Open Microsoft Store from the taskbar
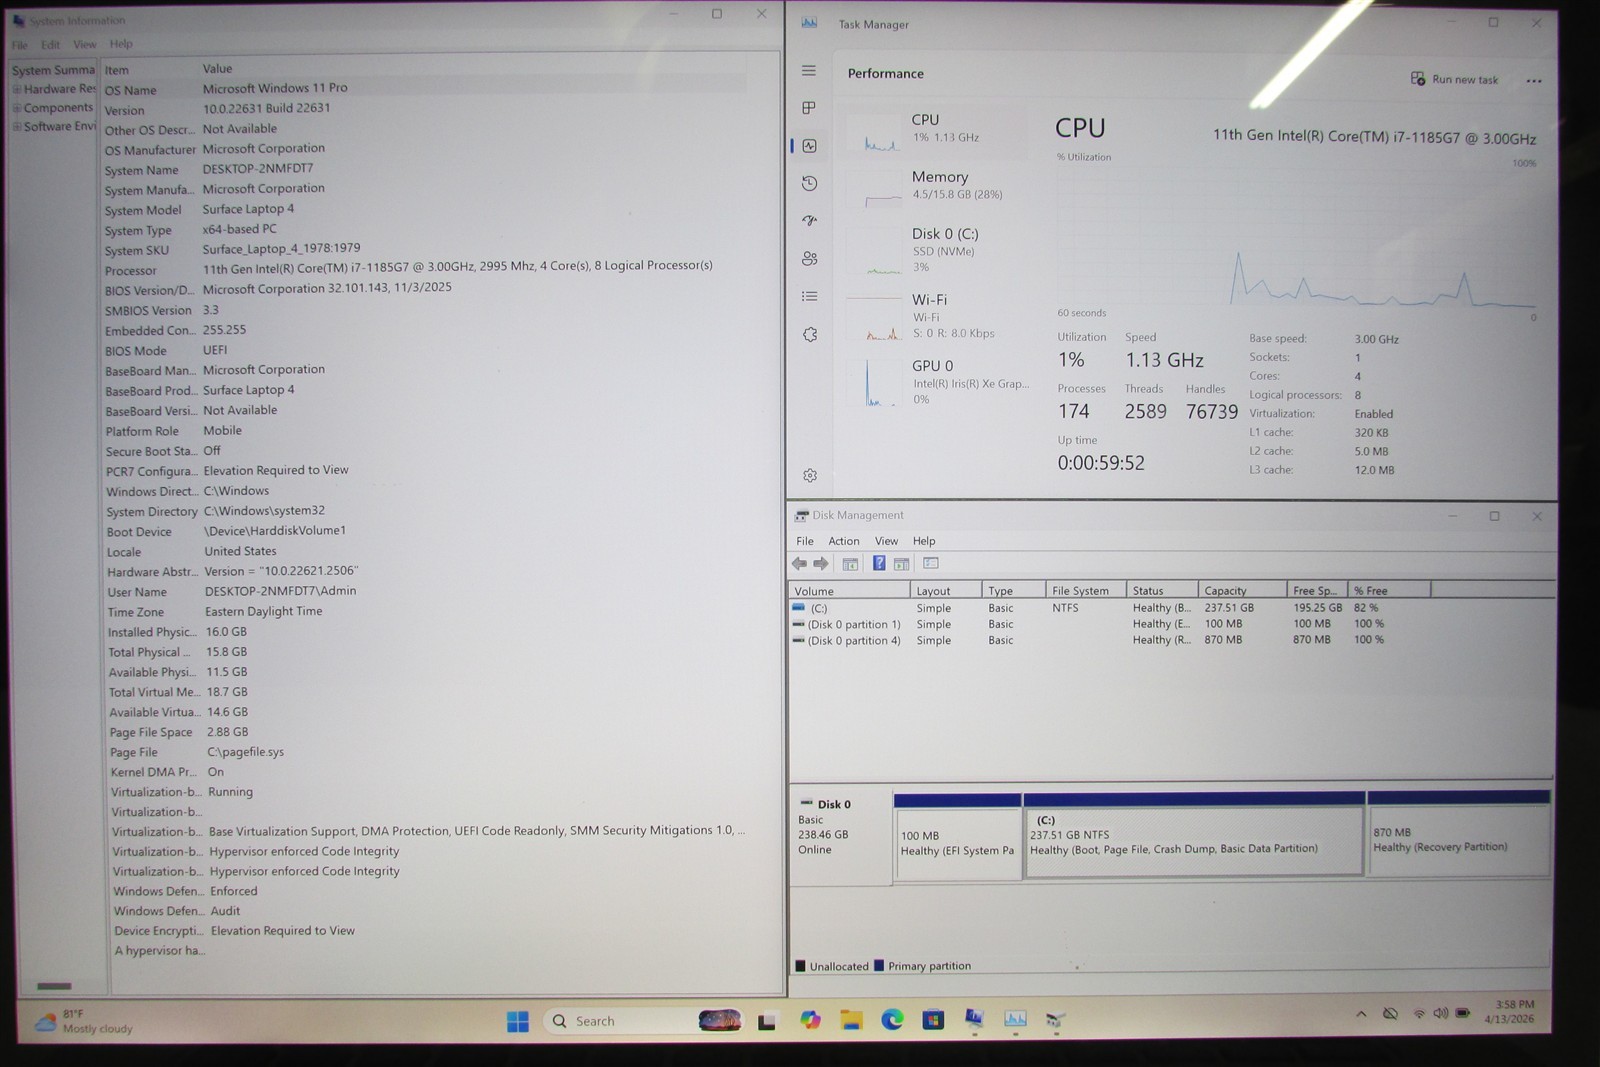The image size is (1600, 1067). 933,1020
